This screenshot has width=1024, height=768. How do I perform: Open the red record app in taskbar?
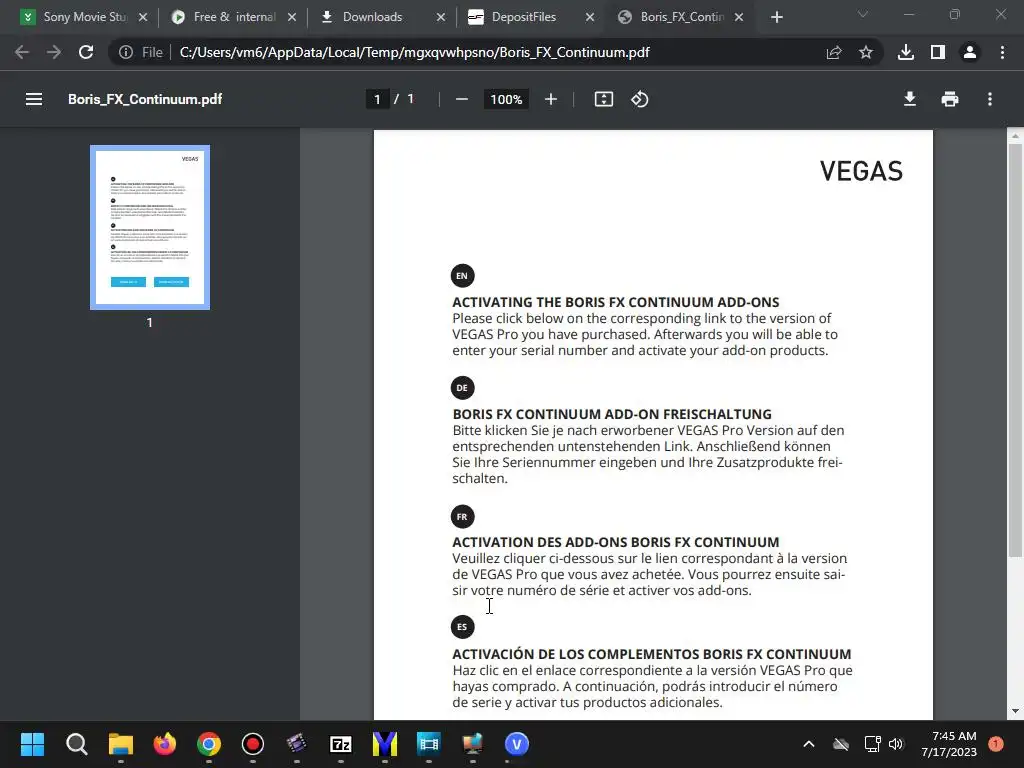click(253, 744)
